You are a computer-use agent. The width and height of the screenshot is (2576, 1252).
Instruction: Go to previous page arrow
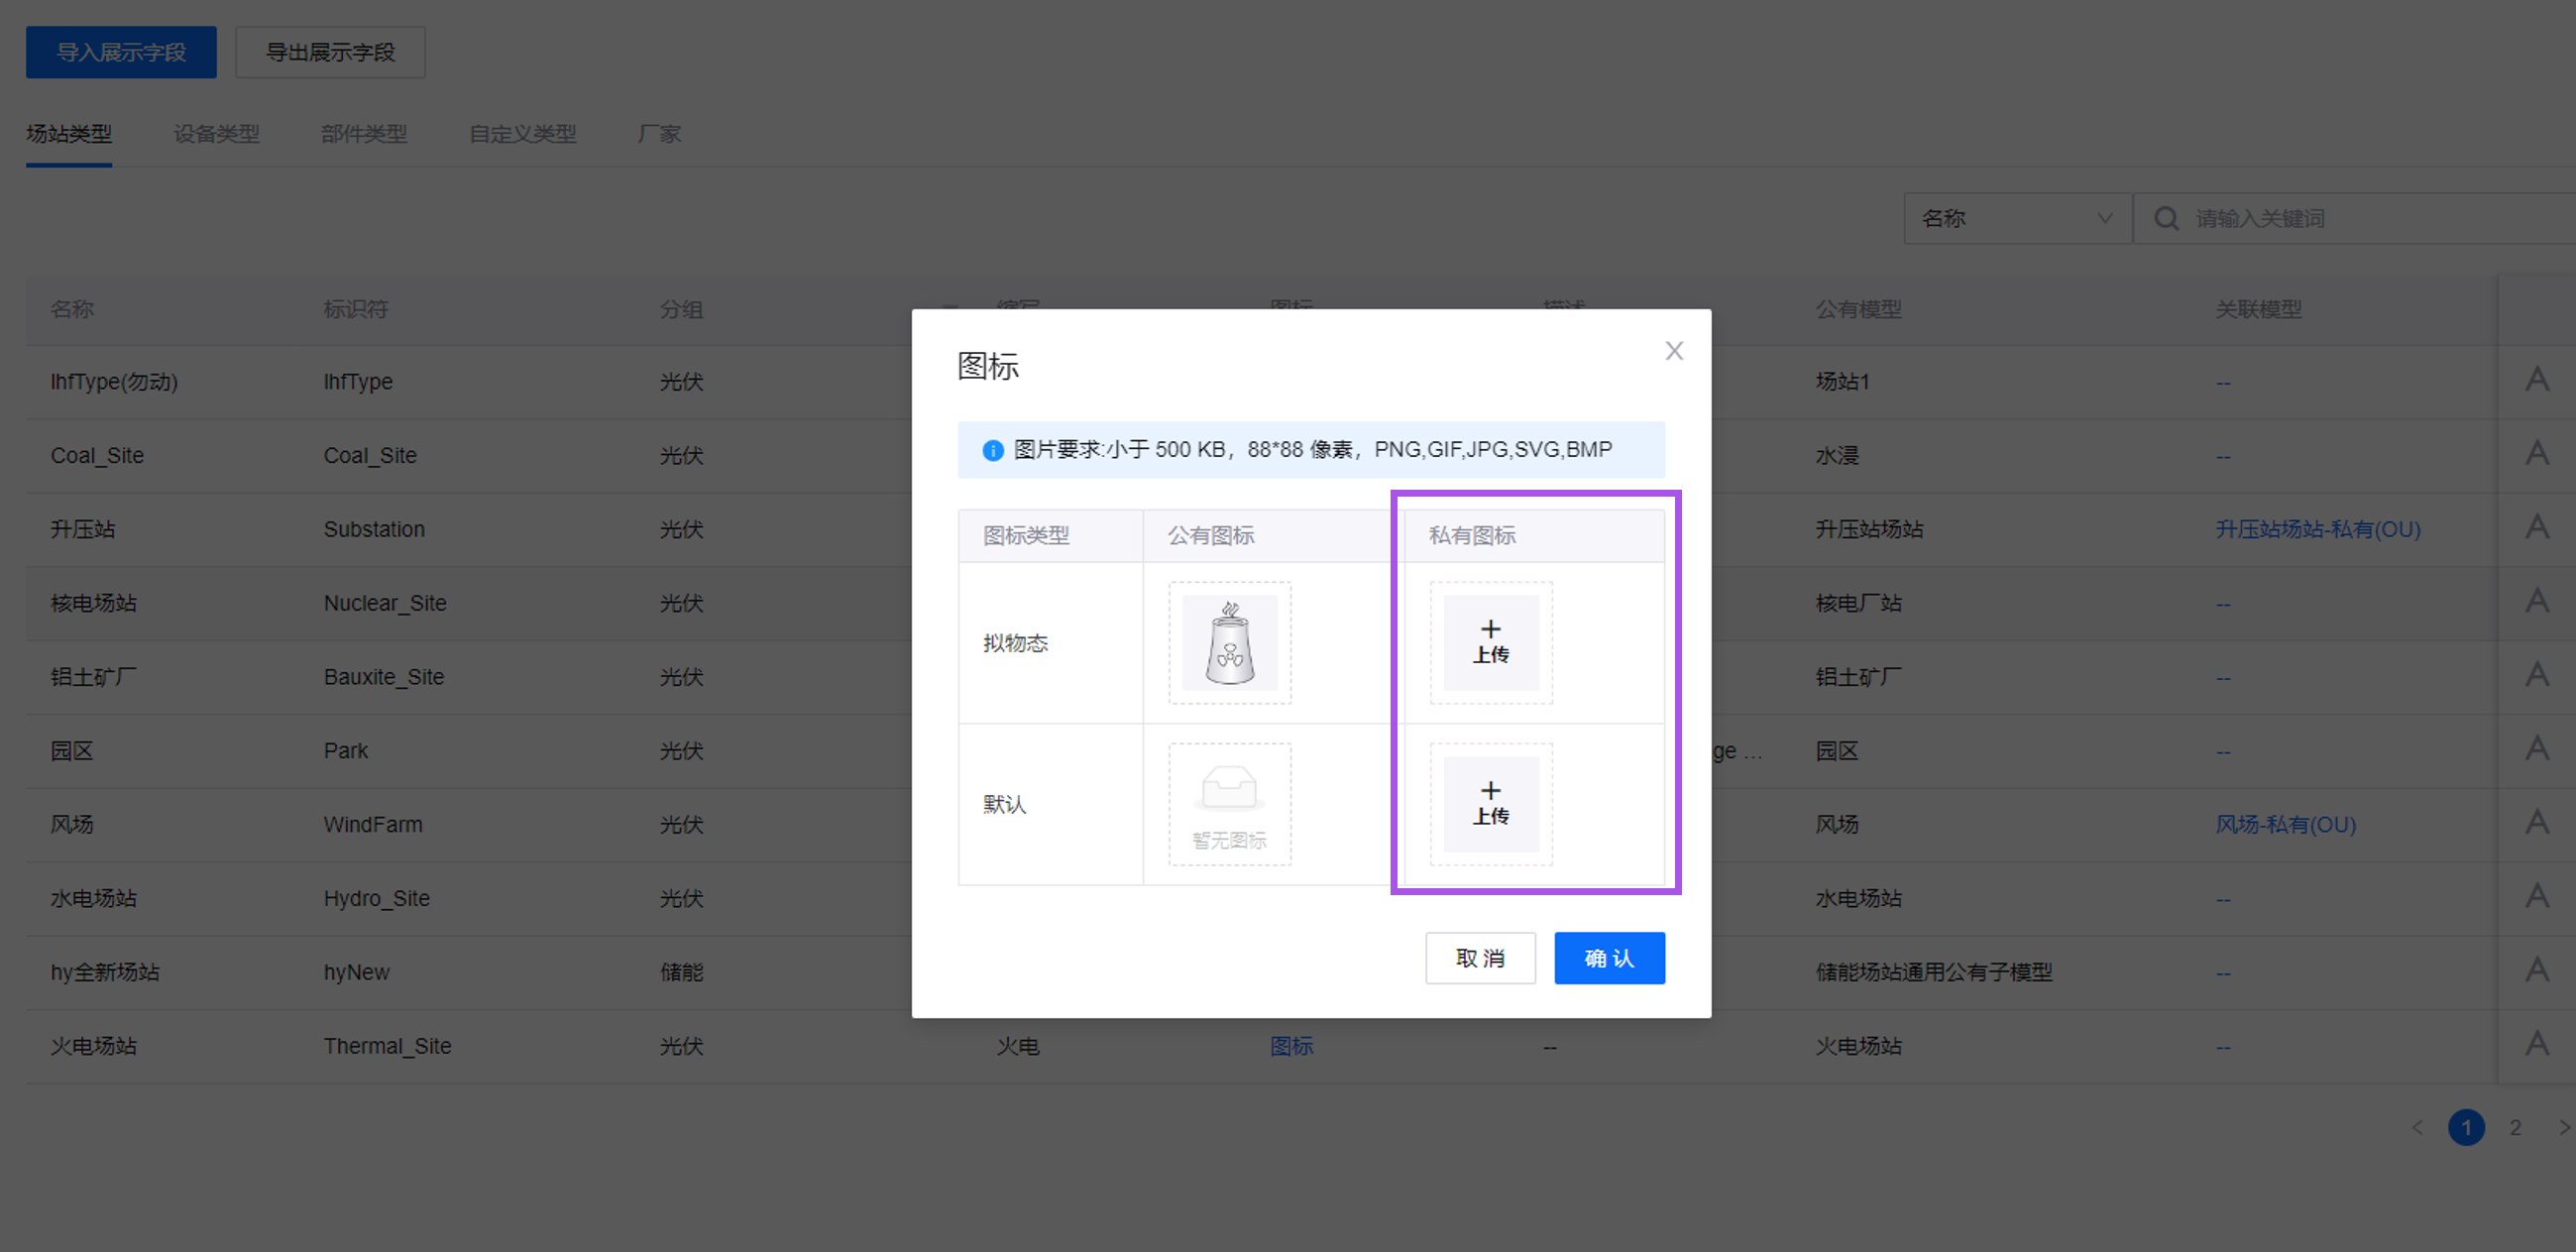click(2417, 1127)
